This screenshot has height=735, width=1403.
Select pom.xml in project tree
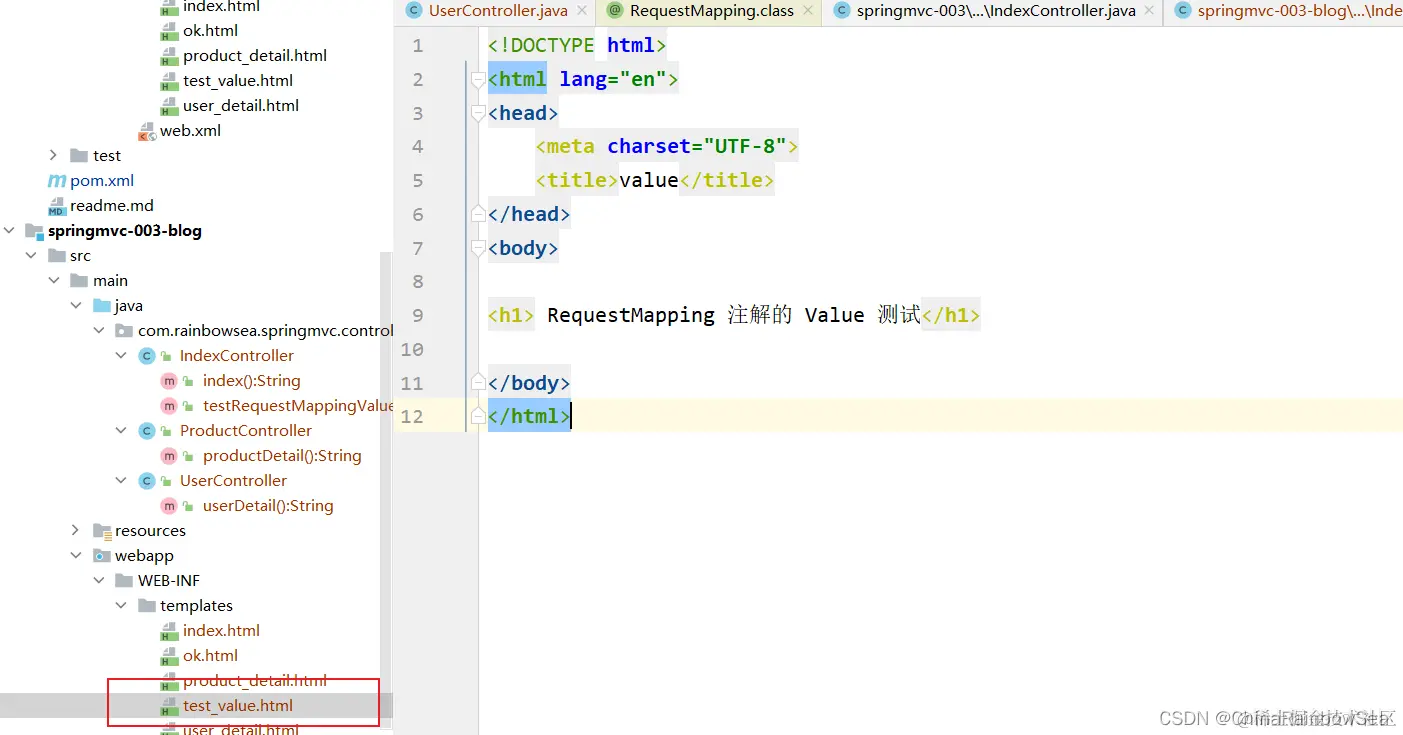pos(102,180)
